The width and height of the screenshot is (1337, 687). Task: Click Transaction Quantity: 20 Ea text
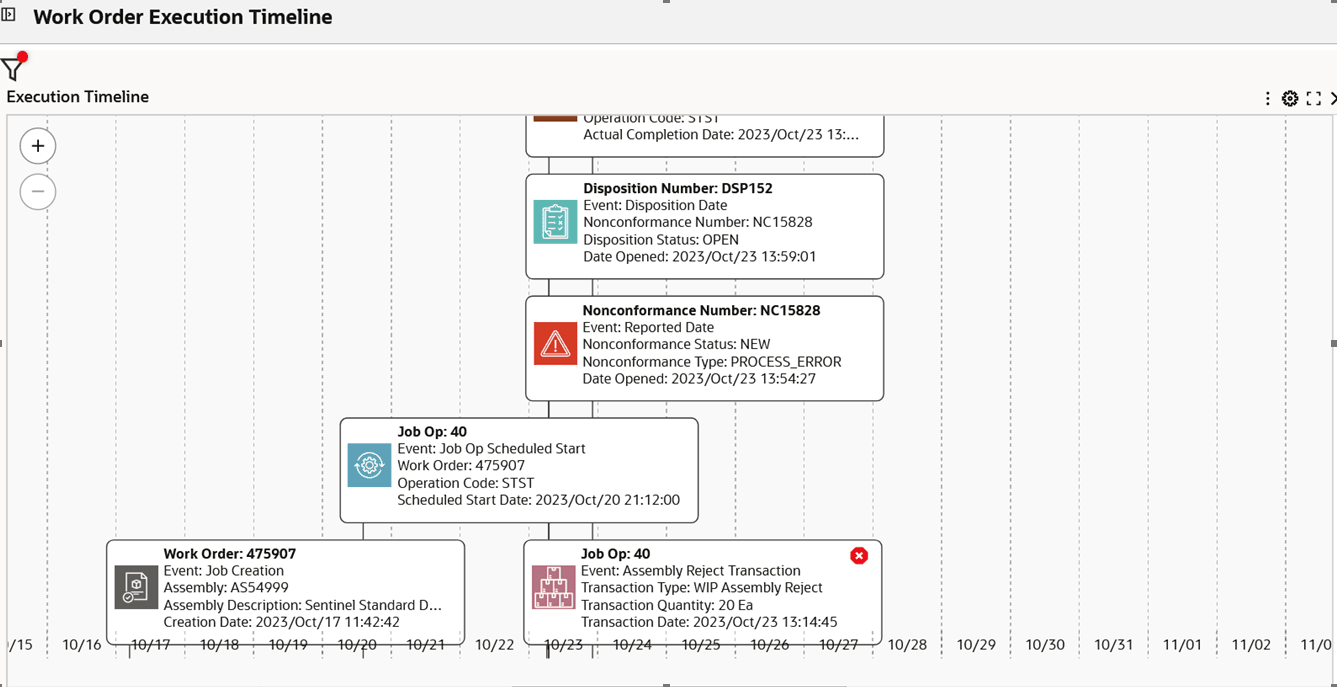pos(667,605)
